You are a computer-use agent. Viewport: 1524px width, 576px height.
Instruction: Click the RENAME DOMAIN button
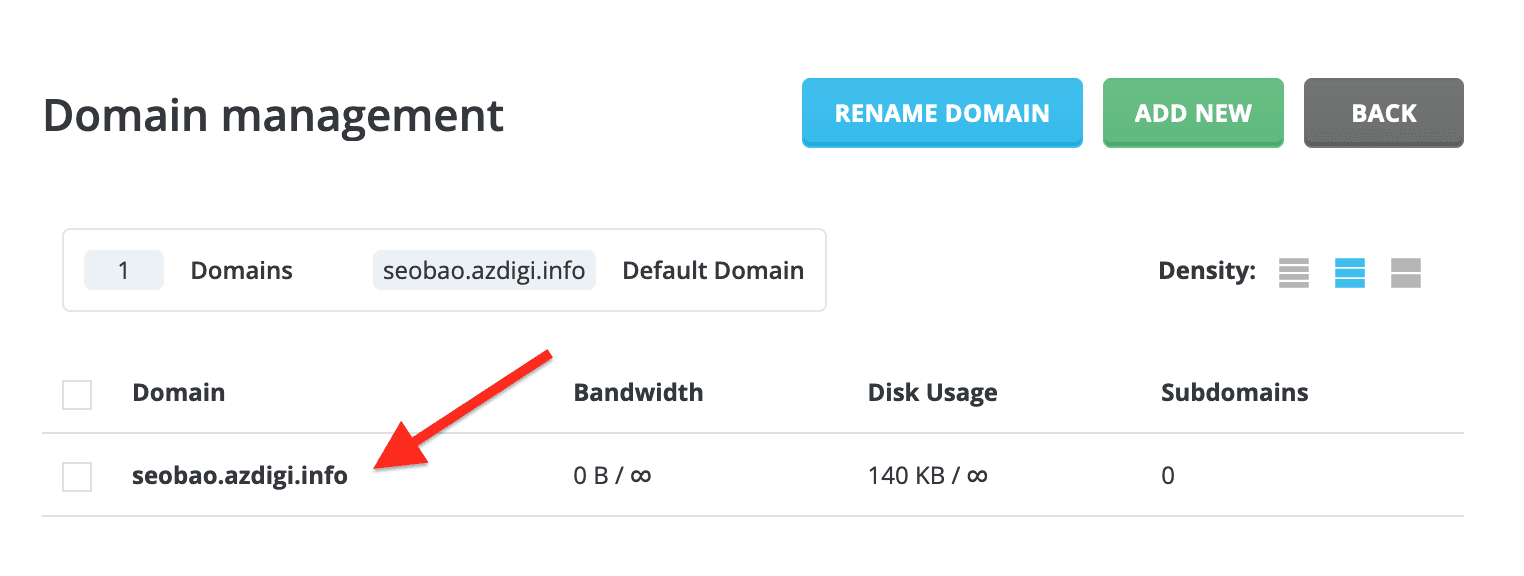(942, 114)
